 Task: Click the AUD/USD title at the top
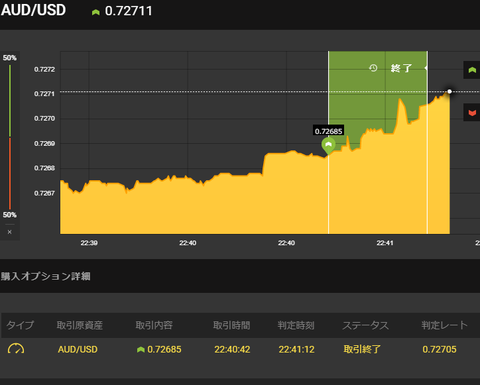point(33,10)
